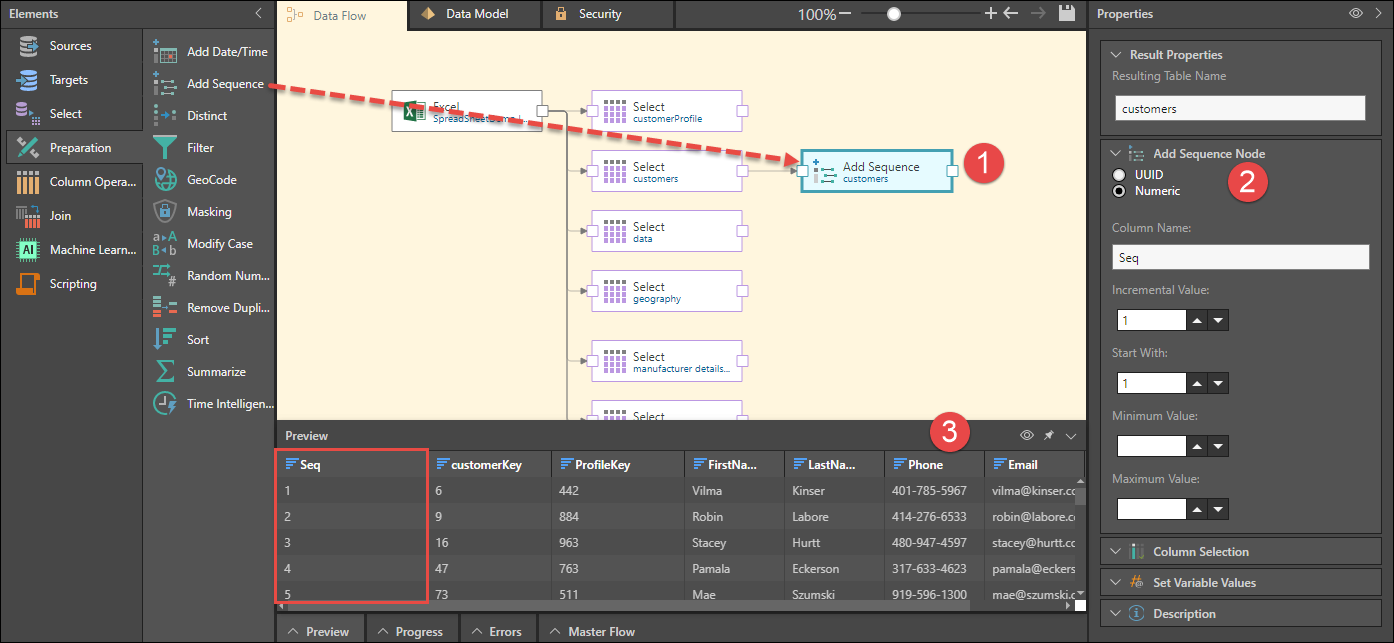The image size is (1394, 643).
Task: Open the Join elements category
Action: coord(60,216)
